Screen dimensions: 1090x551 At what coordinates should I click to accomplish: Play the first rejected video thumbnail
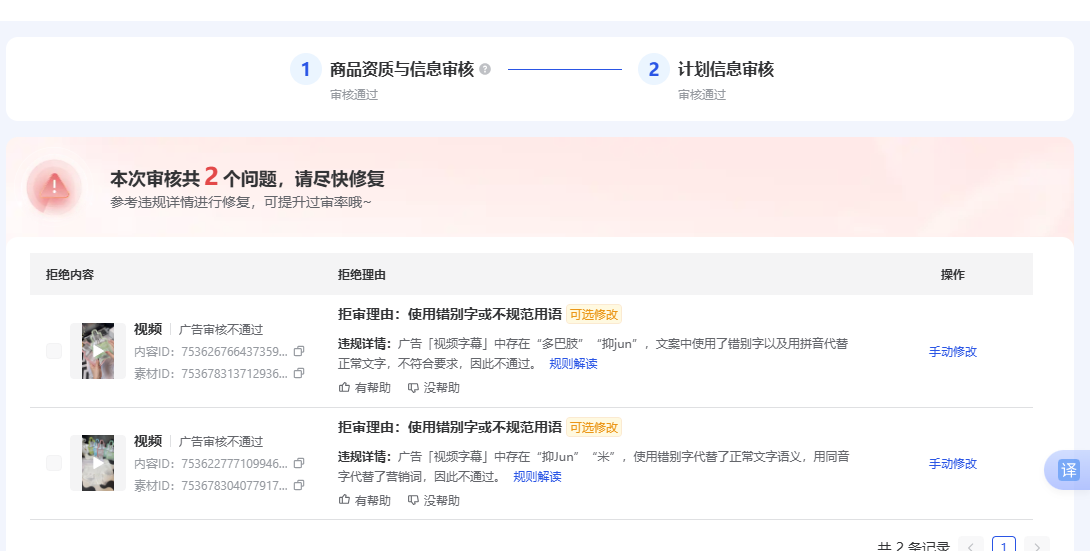(x=98, y=351)
